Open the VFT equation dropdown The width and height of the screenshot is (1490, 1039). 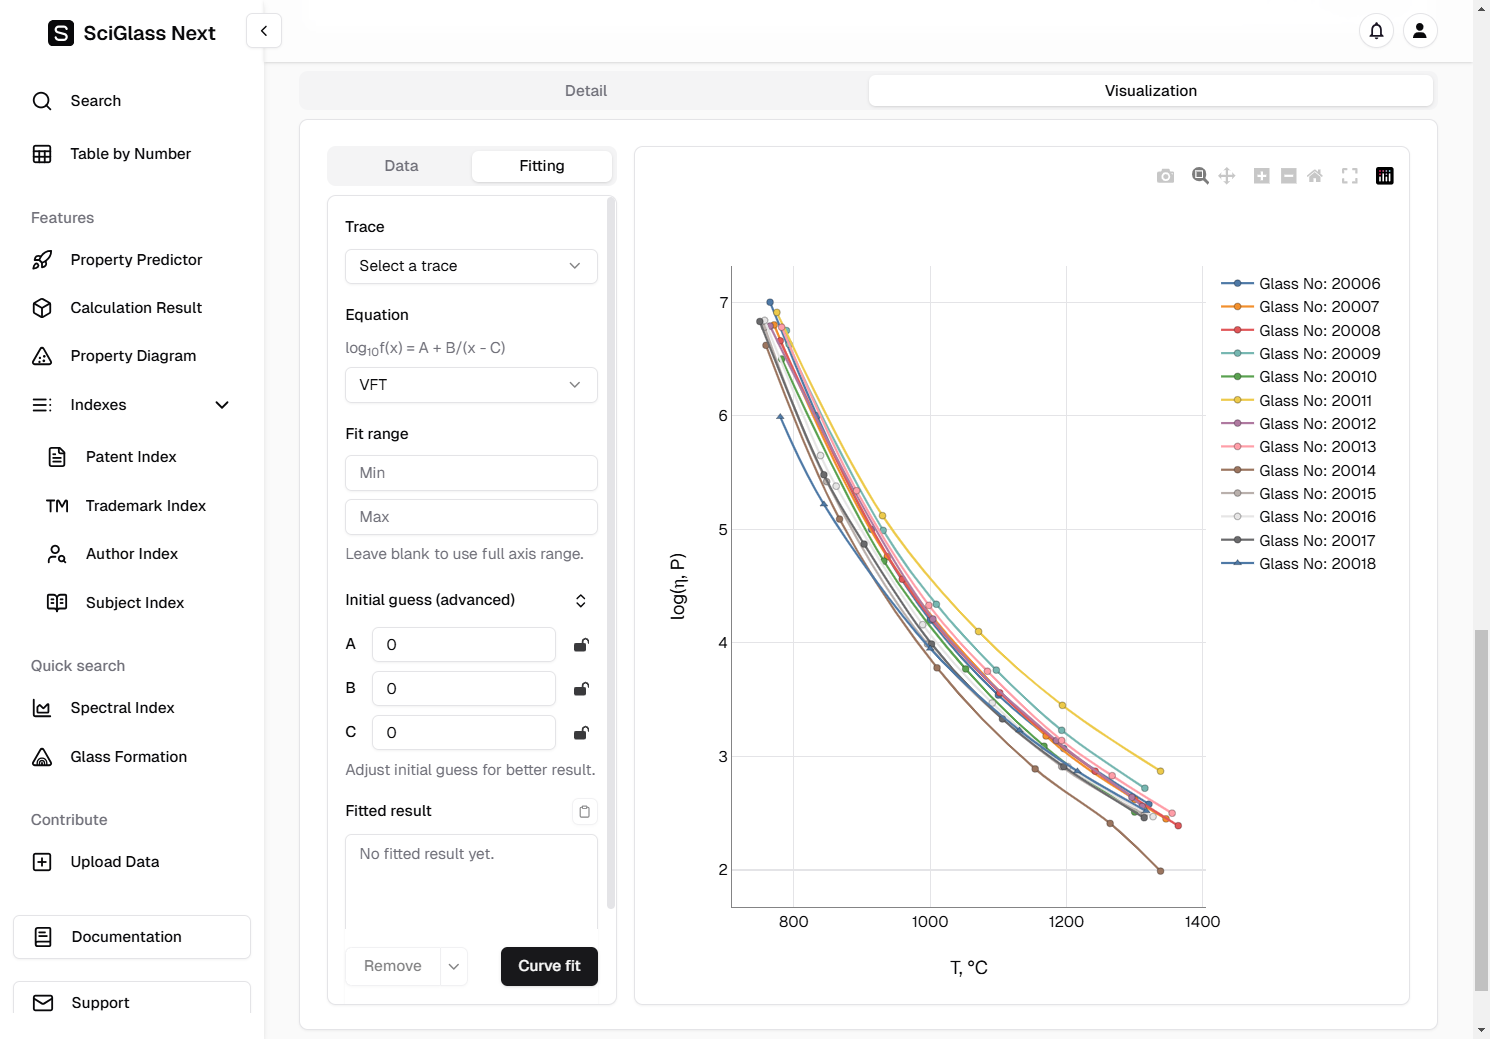(x=471, y=385)
